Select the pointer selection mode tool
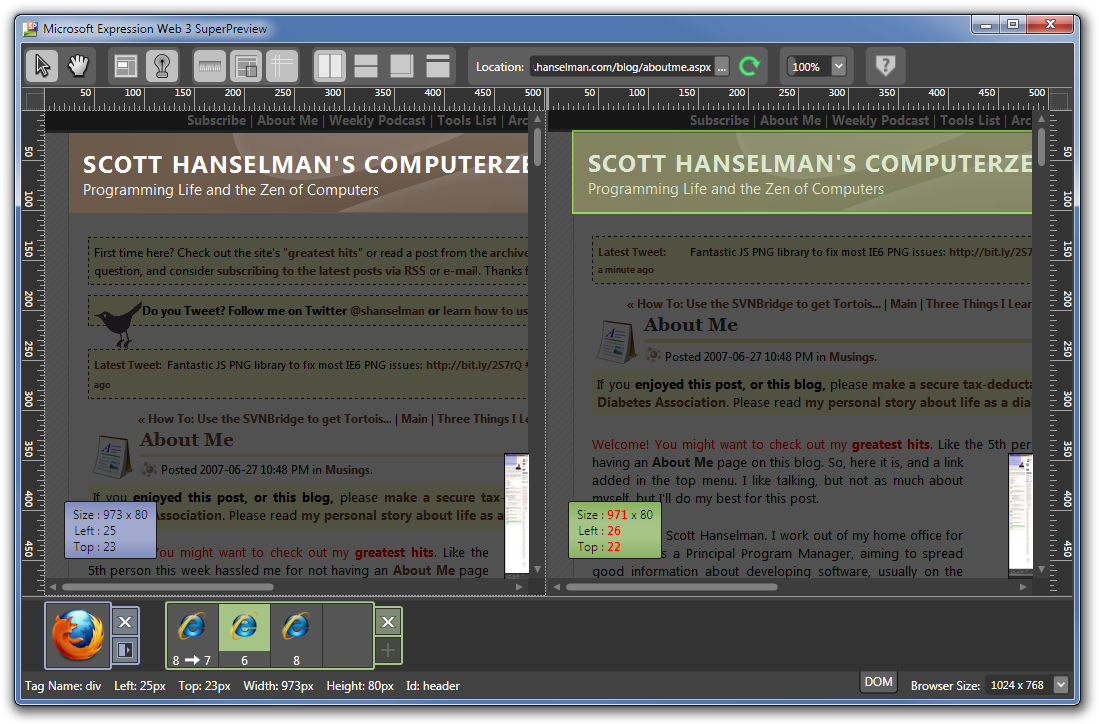Screen dimensions: 1099x724 tap(42, 66)
